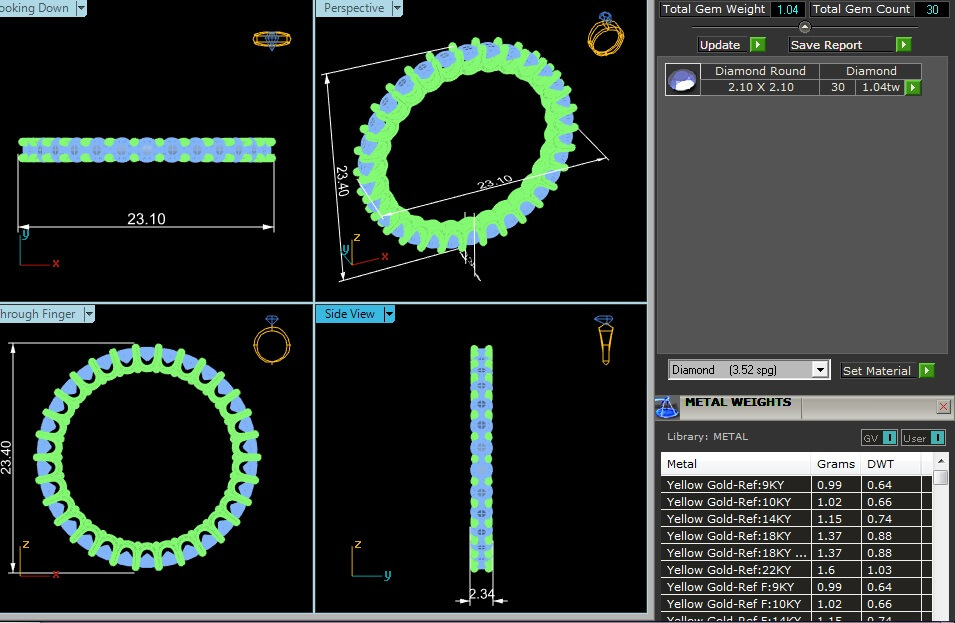Open the Looking Down viewport dropdown

(81, 8)
